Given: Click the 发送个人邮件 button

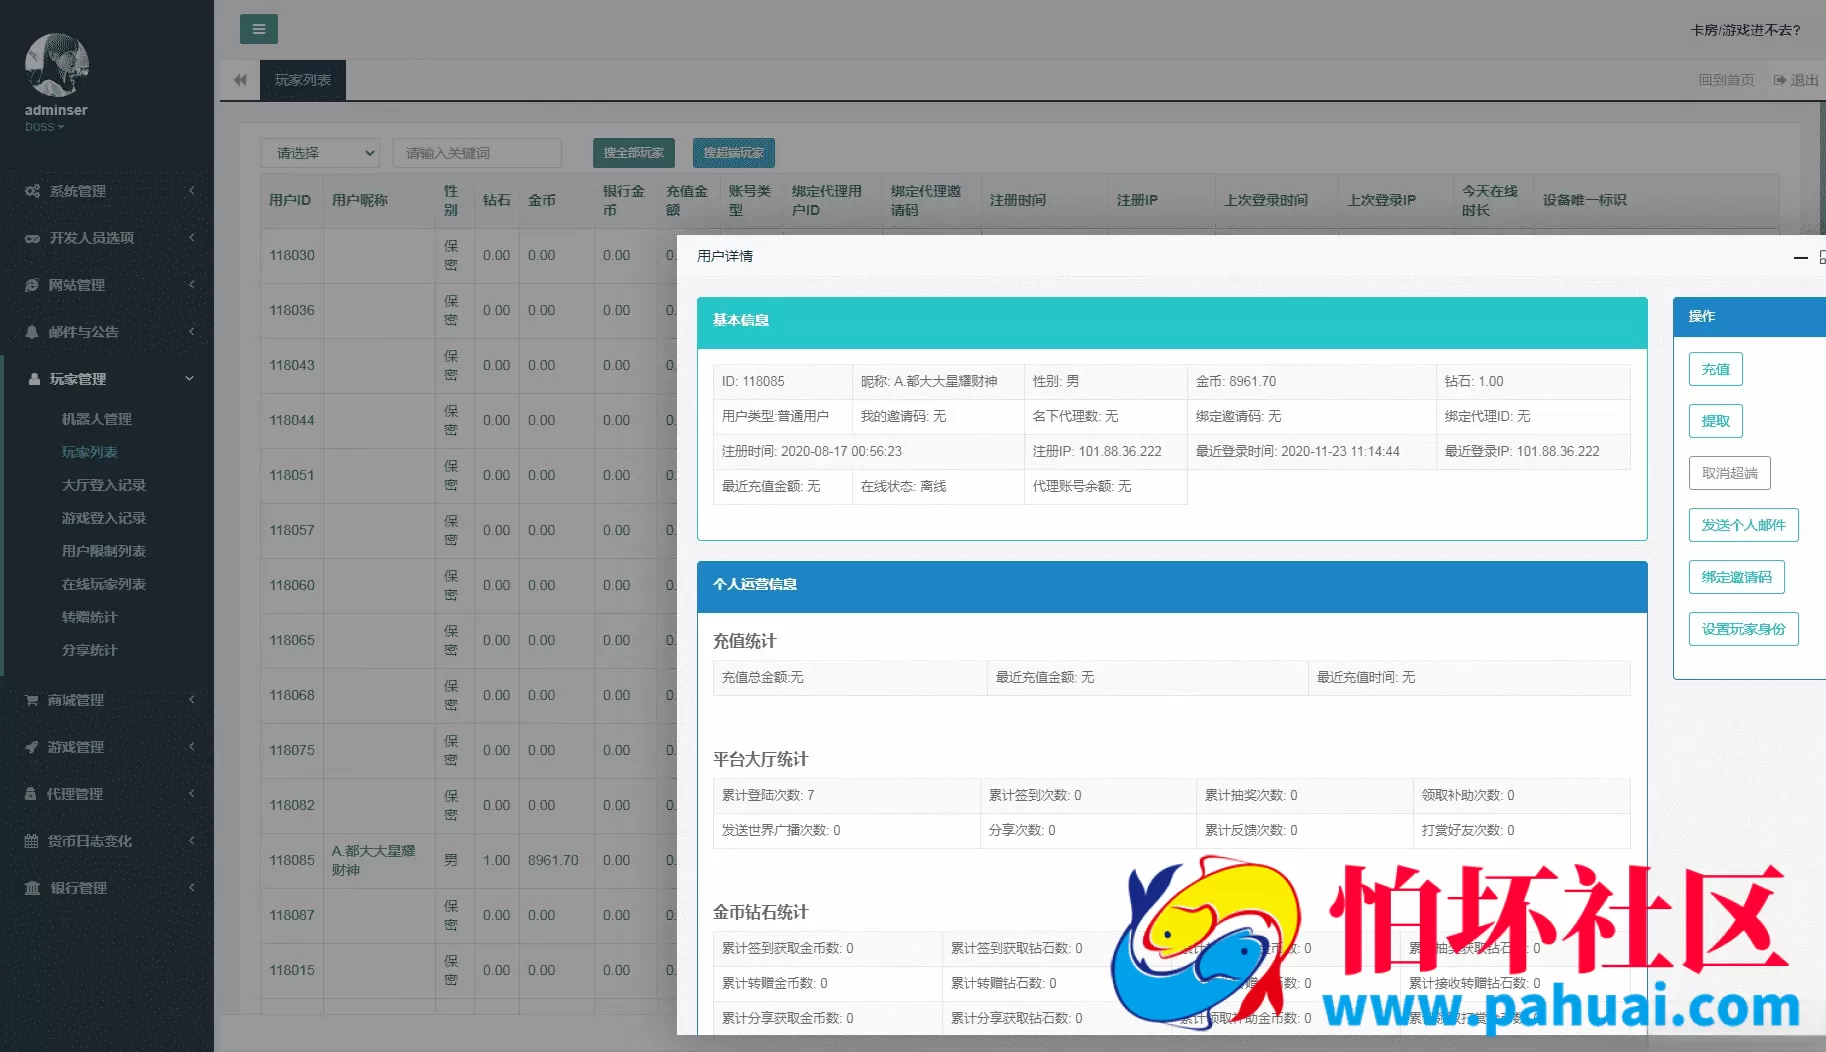Looking at the screenshot, I should pyautogui.click(x=1744, y=525).
